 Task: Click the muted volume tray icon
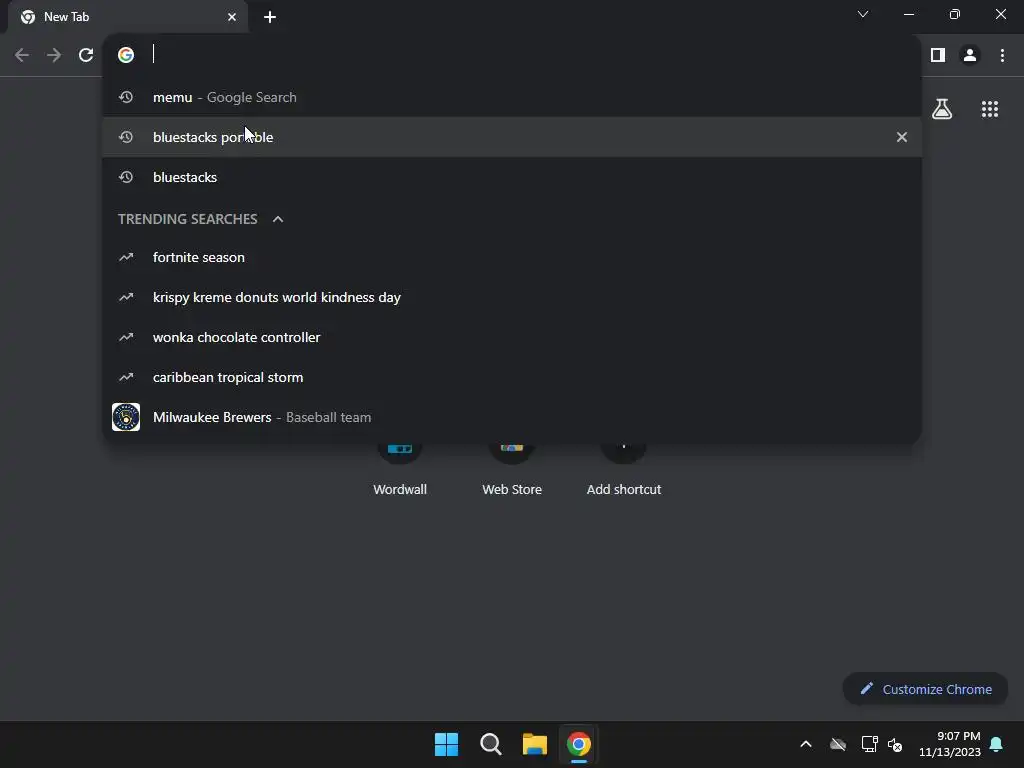coord(895,744)
